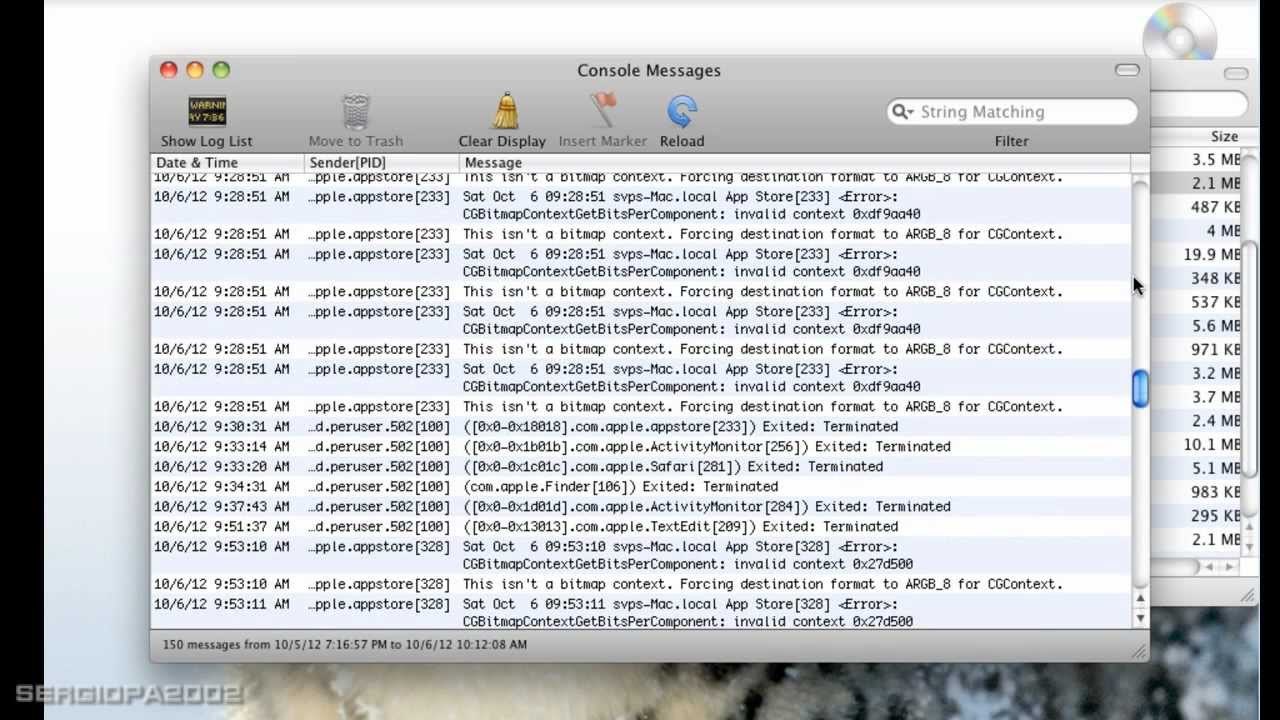Select the 983 KB entry in background window

(1215, 492)
